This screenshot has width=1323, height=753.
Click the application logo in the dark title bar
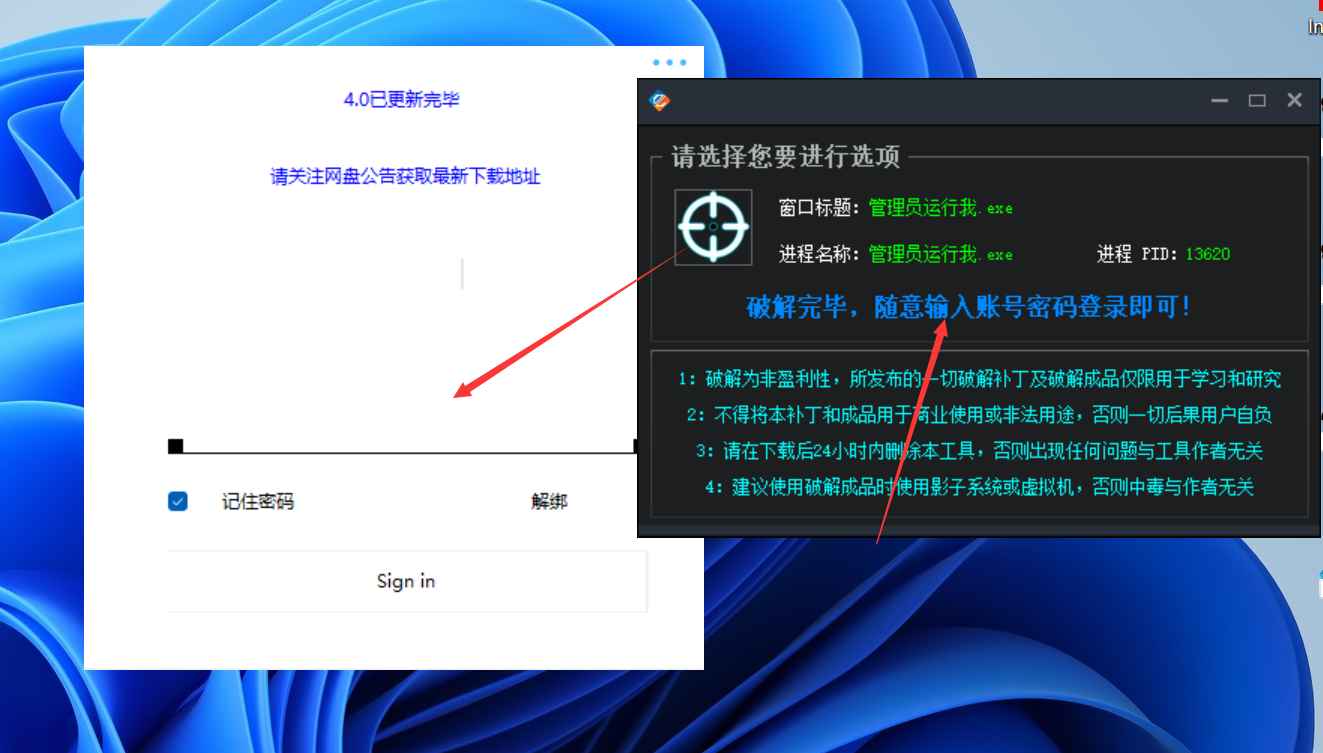662,99
